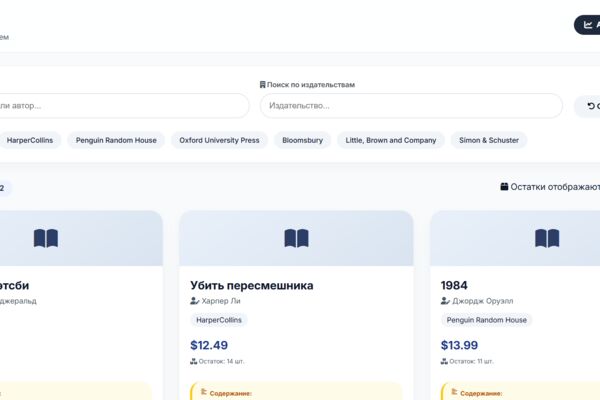Click the author icon beside Джордж Оруэлл
The image size is (600, 400).
445,301
